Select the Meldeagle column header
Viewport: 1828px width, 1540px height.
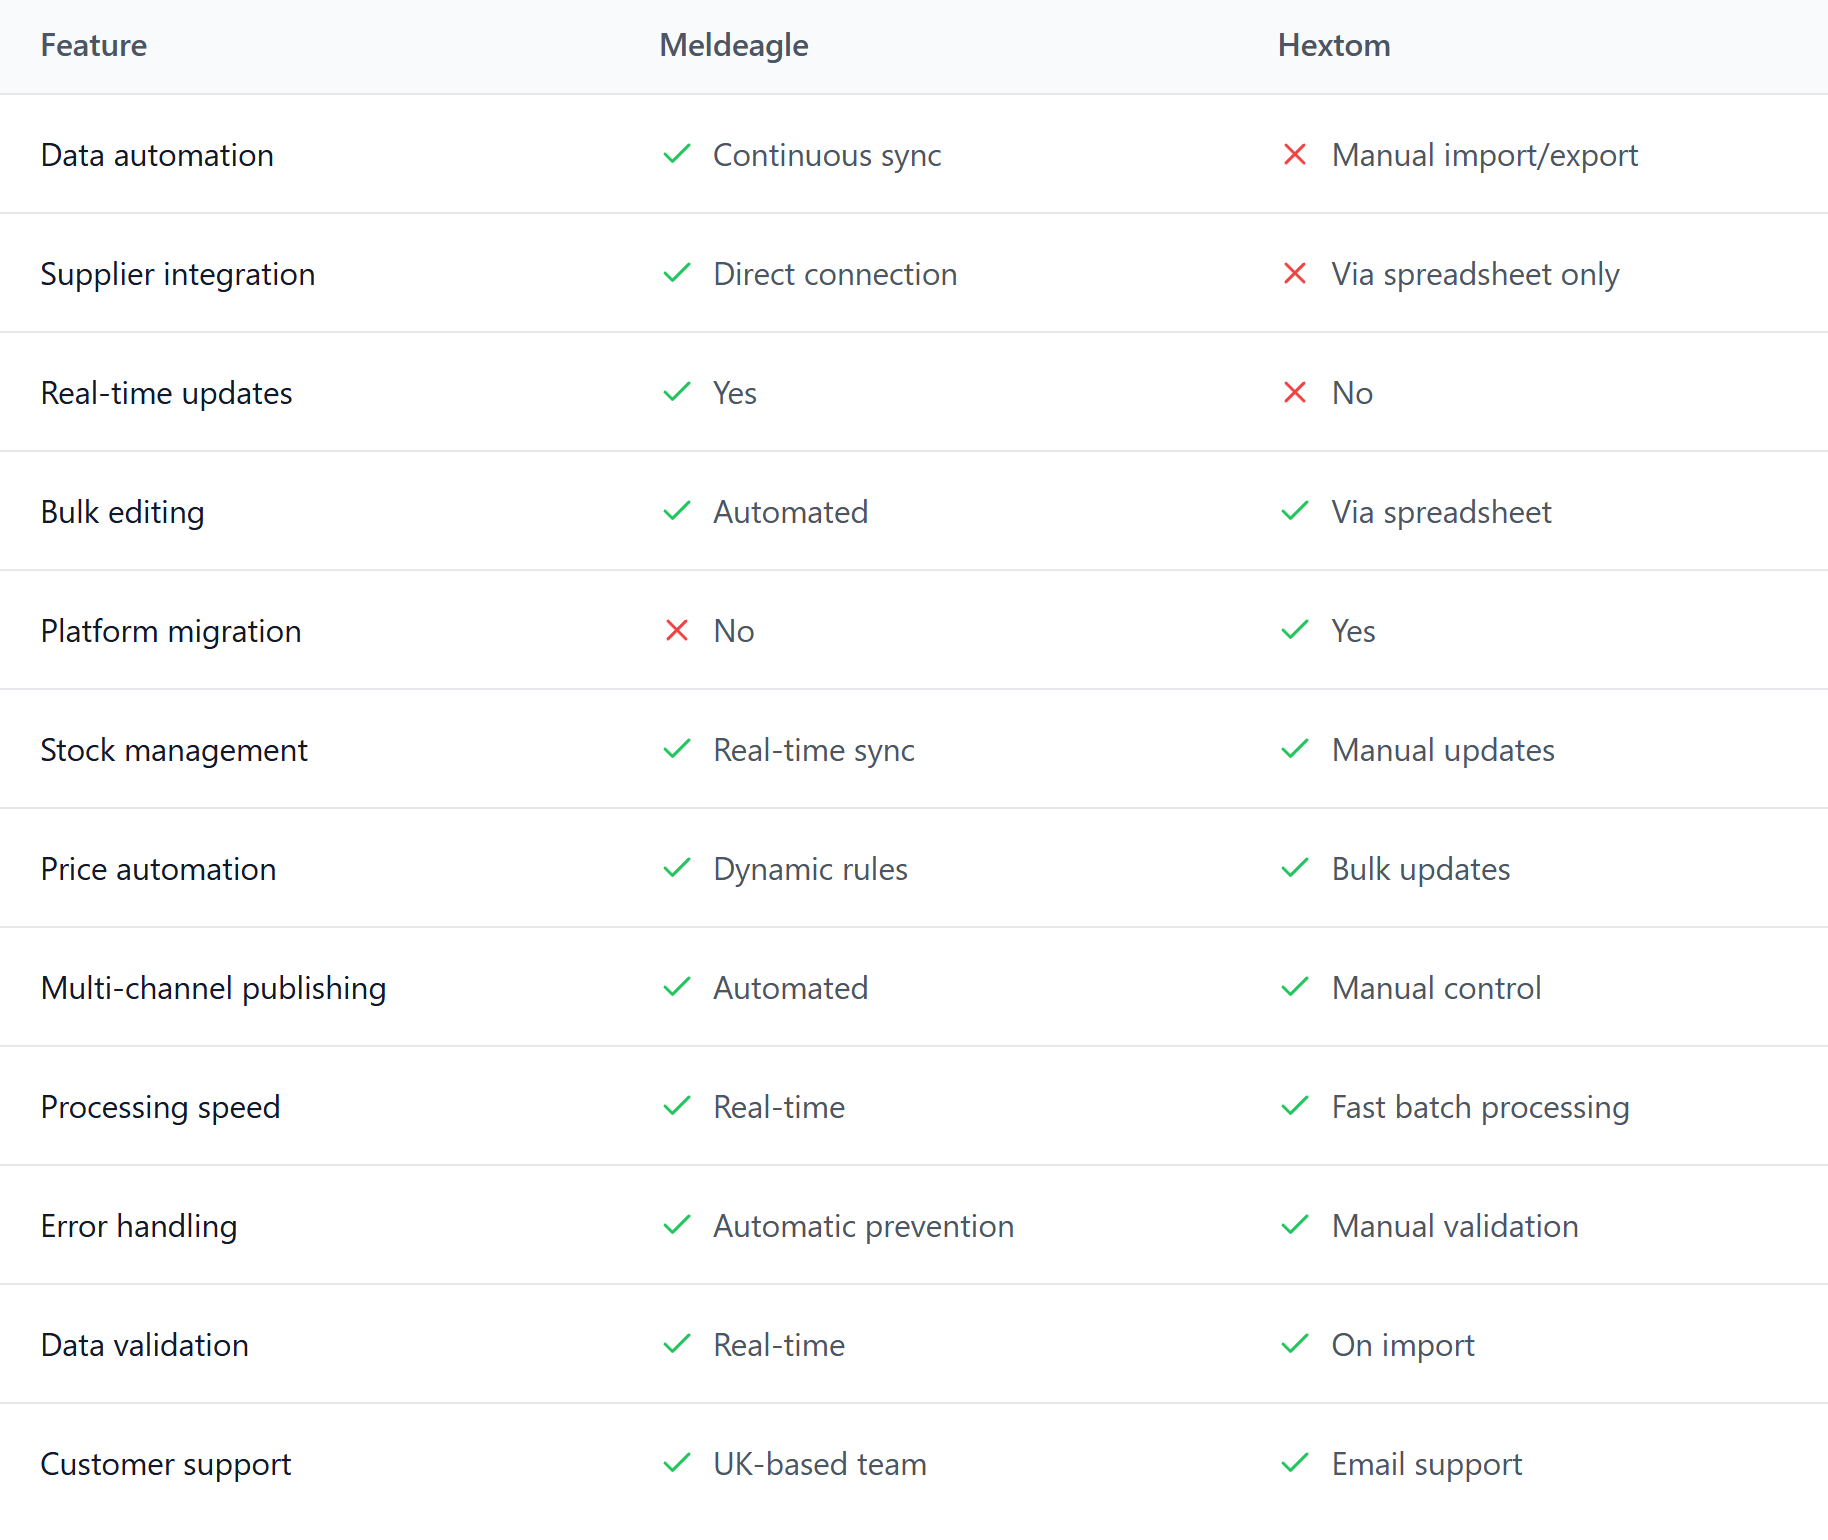pos(734,45)
